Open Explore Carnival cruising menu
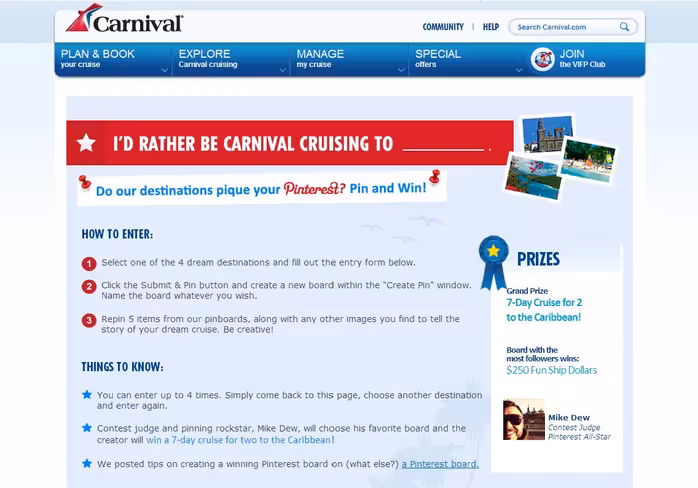Viewport: 698px width, 488px height. point(231,59)
